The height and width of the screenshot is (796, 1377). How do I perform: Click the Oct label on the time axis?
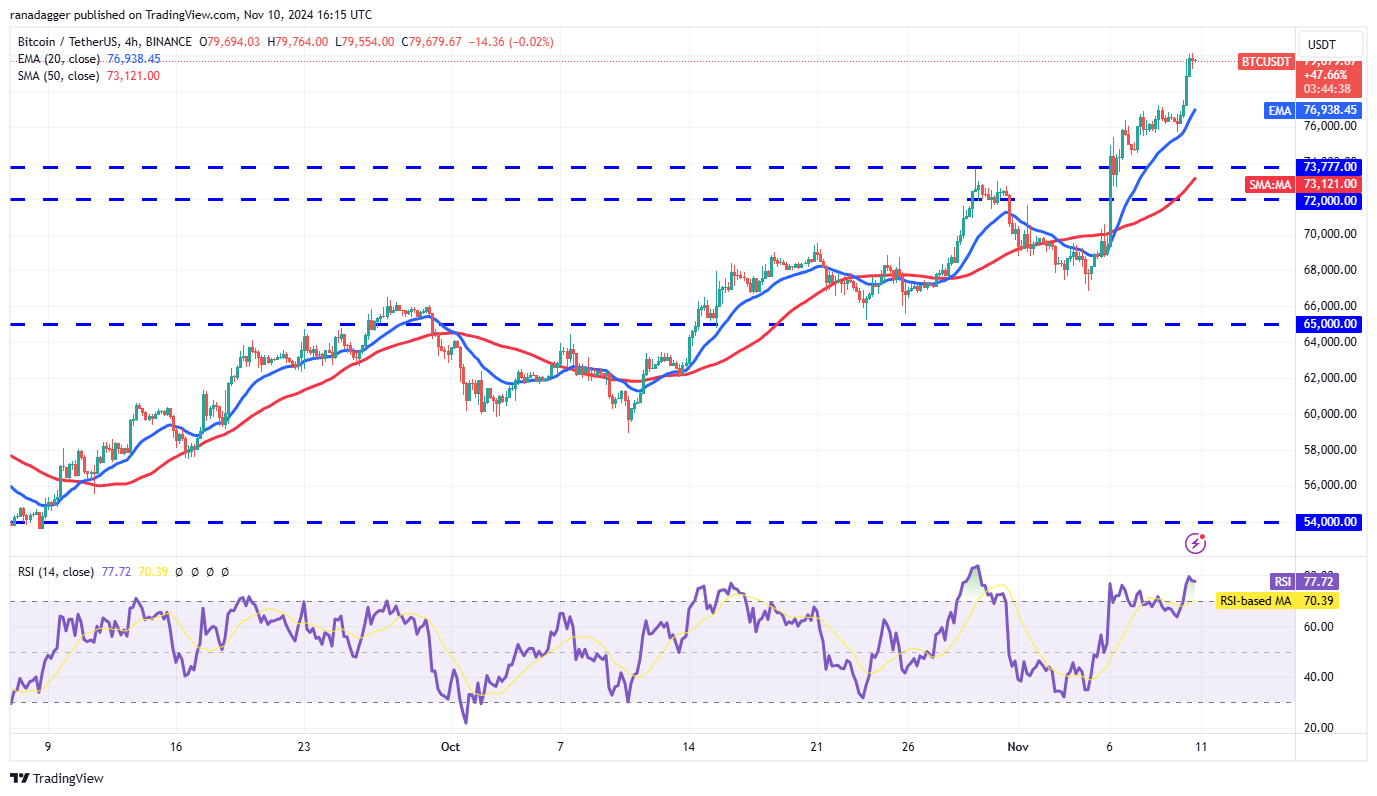(450, 747)
